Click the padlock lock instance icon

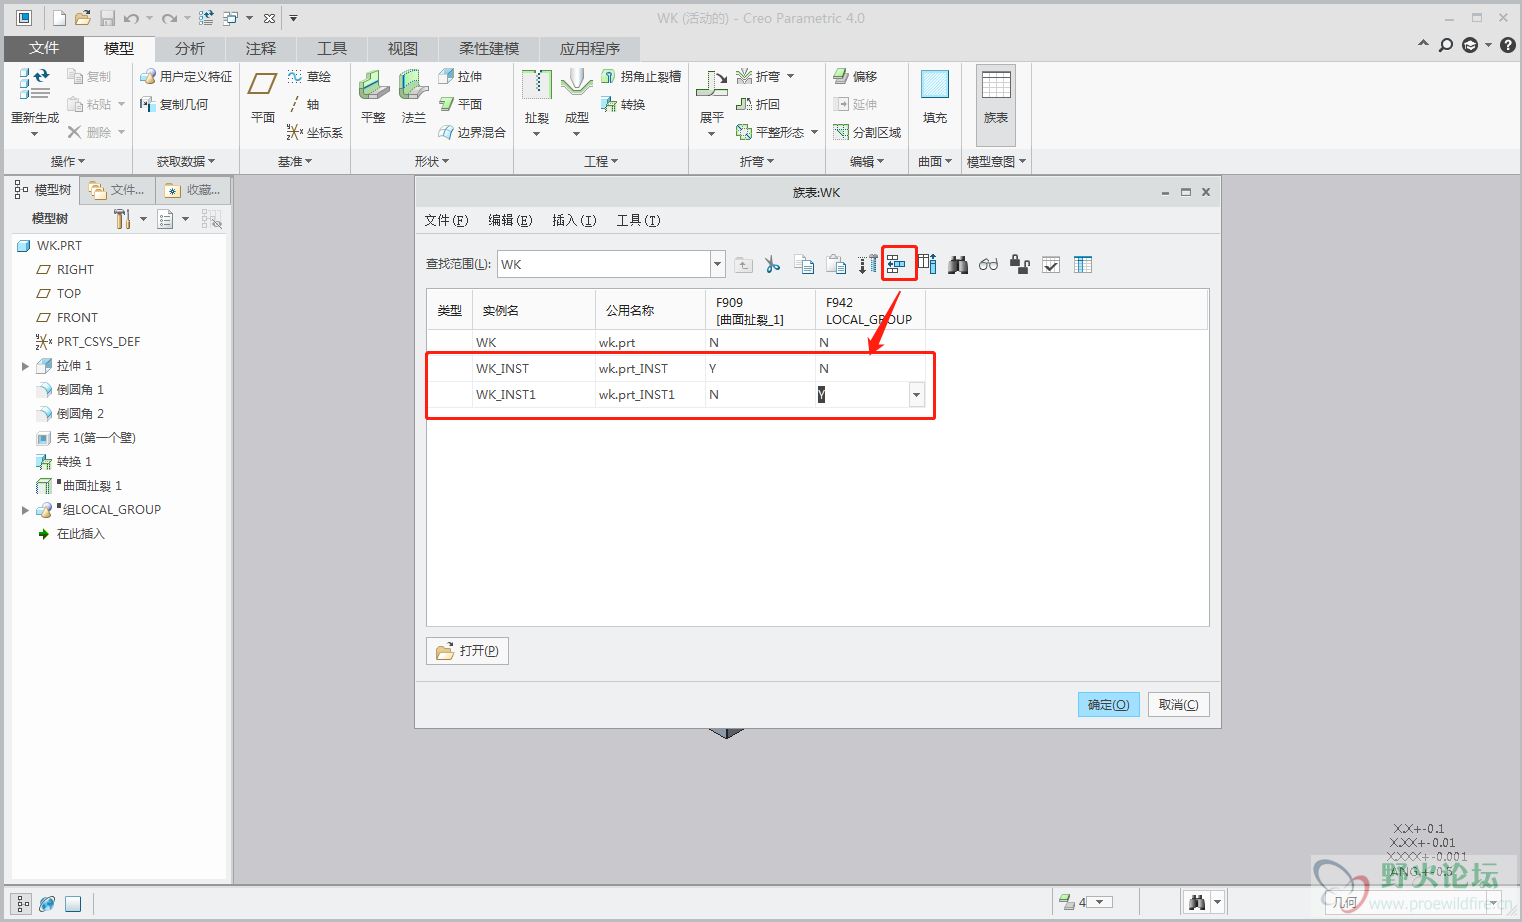[1020, 264]
